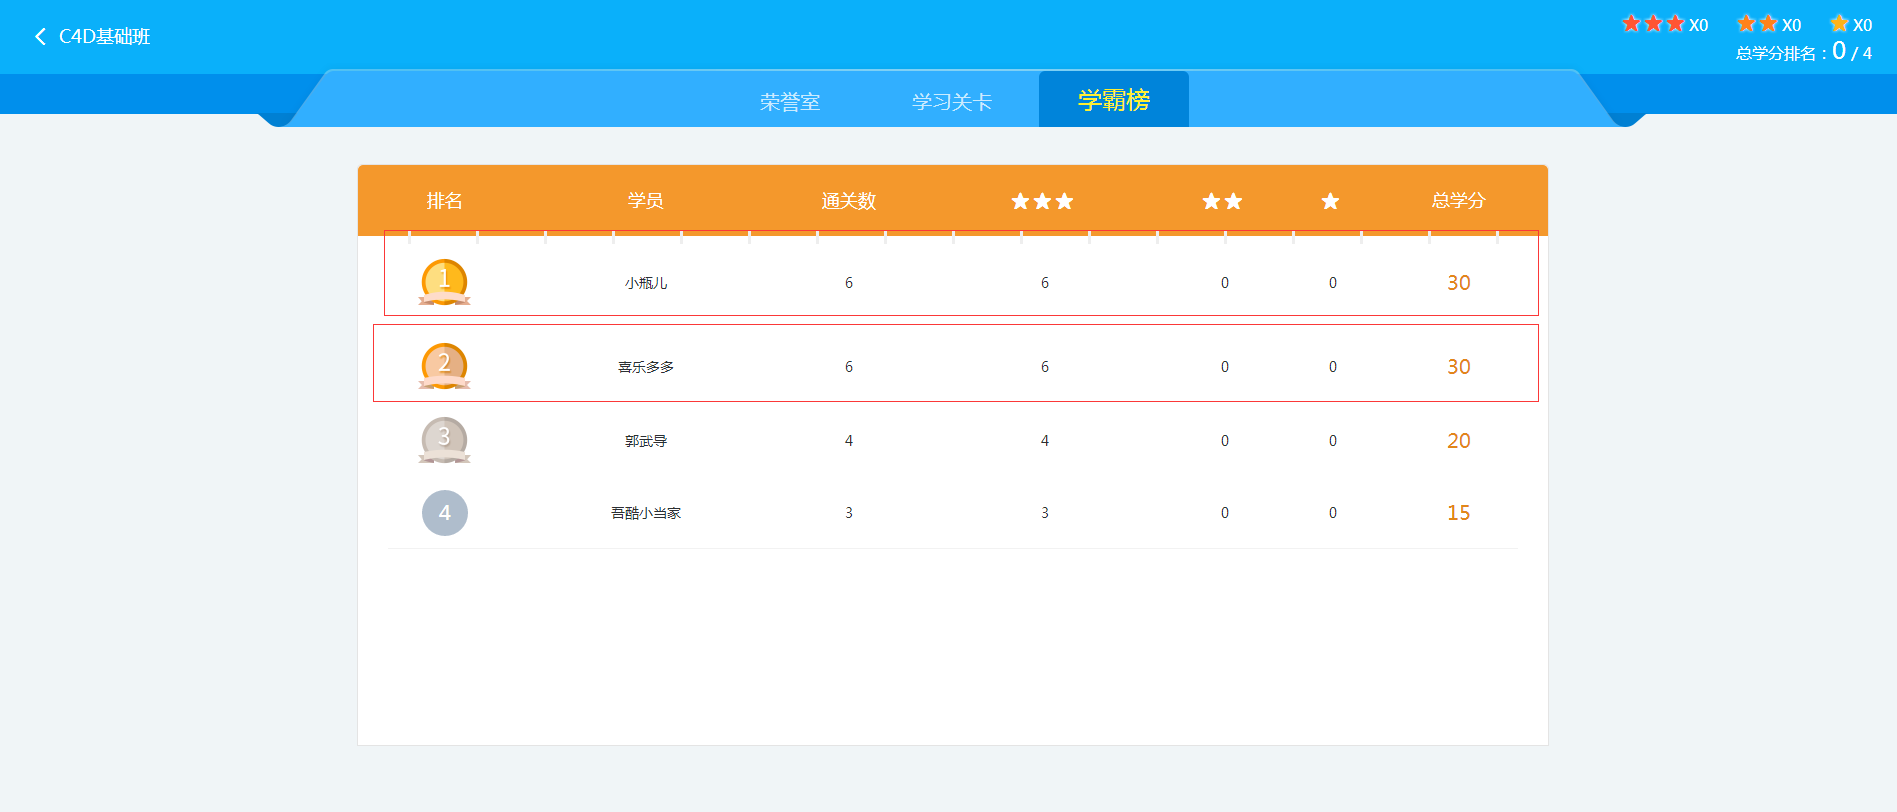Click the two-star column header icon
Viewport: 1897px width, 812px height.
click(1222, 202)
